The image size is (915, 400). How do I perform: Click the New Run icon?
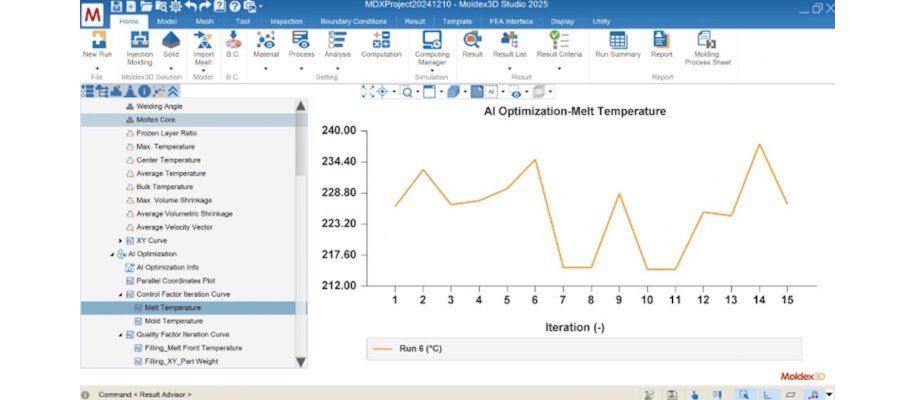click(97, 42)
